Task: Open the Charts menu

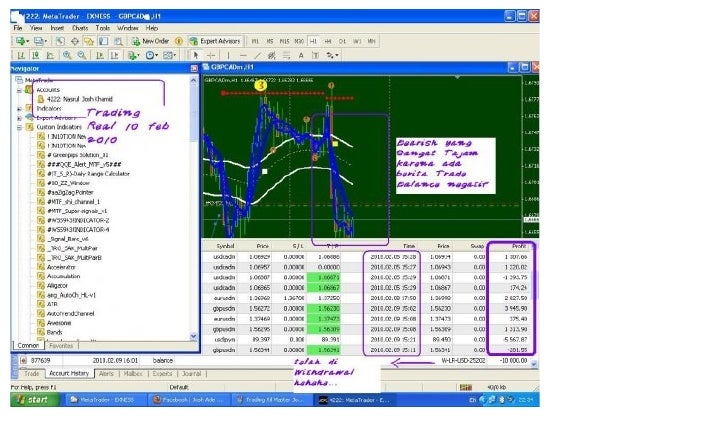Action: pyautogui.click(x=80, y=28)
